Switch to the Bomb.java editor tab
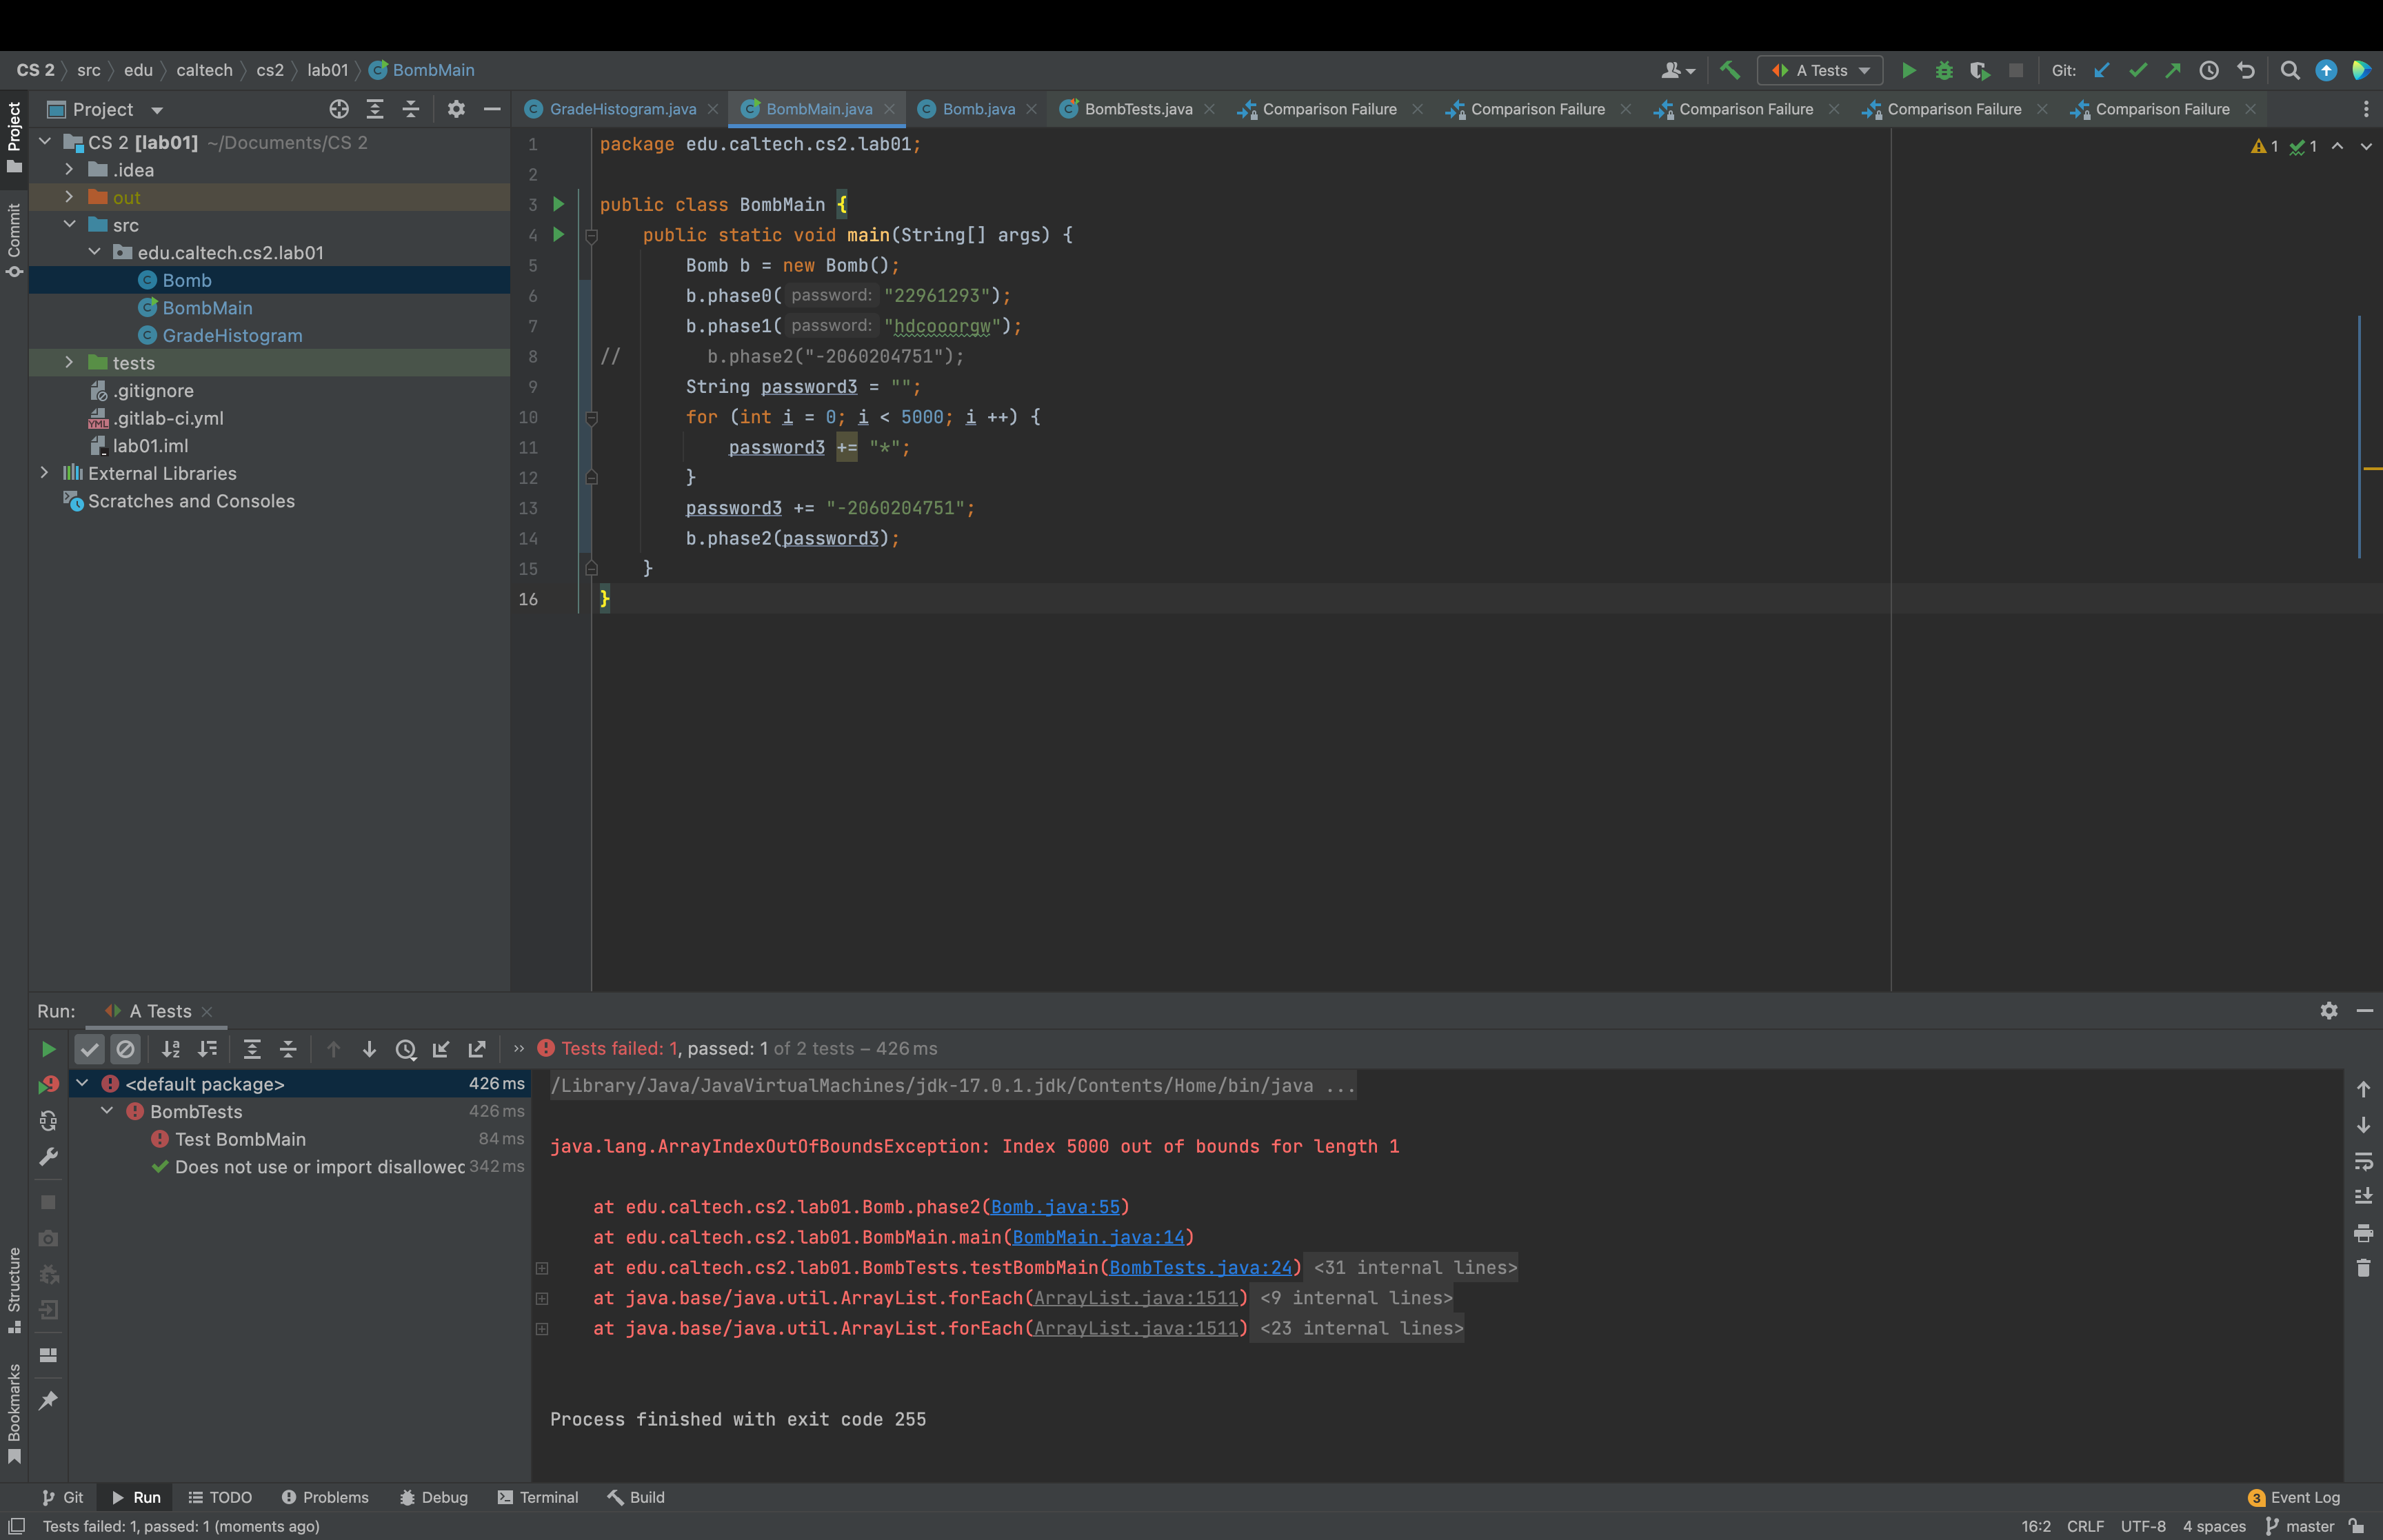2383x1540 pixels. [x=977, y=109]
